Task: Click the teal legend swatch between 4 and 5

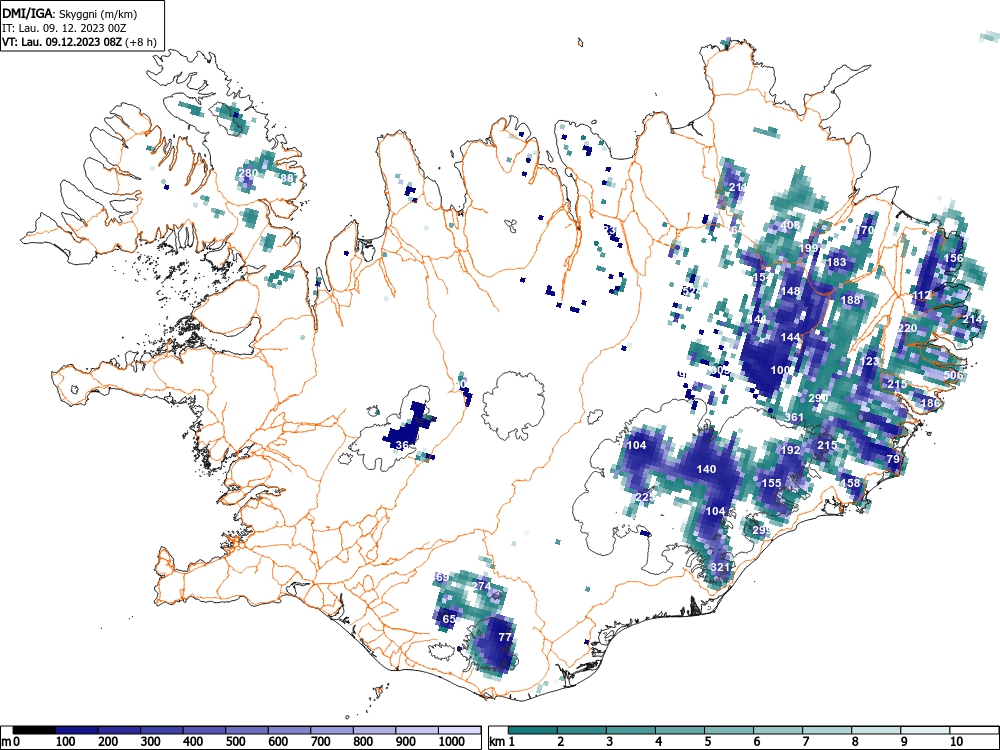Action: tap(680, 730)
